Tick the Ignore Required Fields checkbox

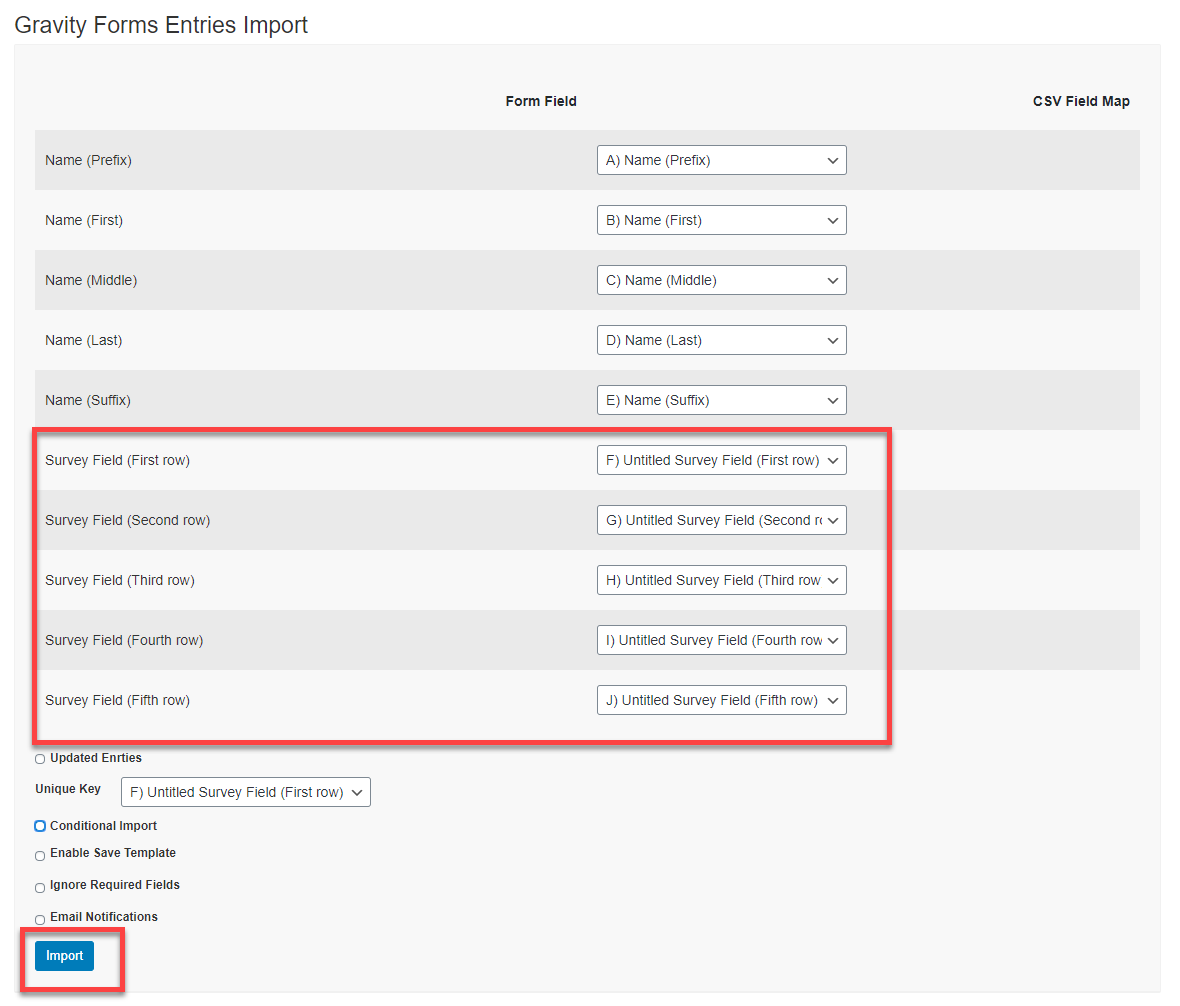[x=40, y=887]
